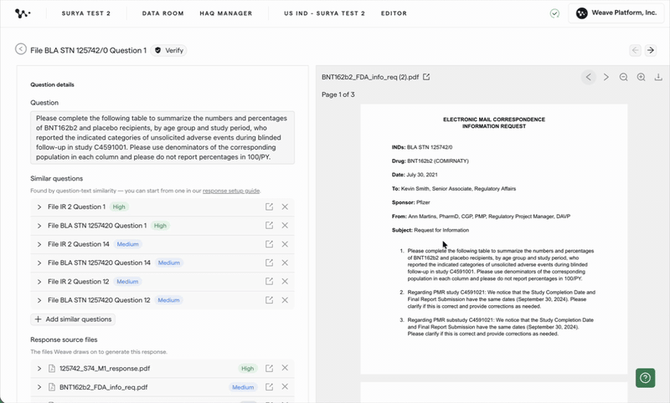
Task: Open the response setup guide link
Action: pos(231,191)
